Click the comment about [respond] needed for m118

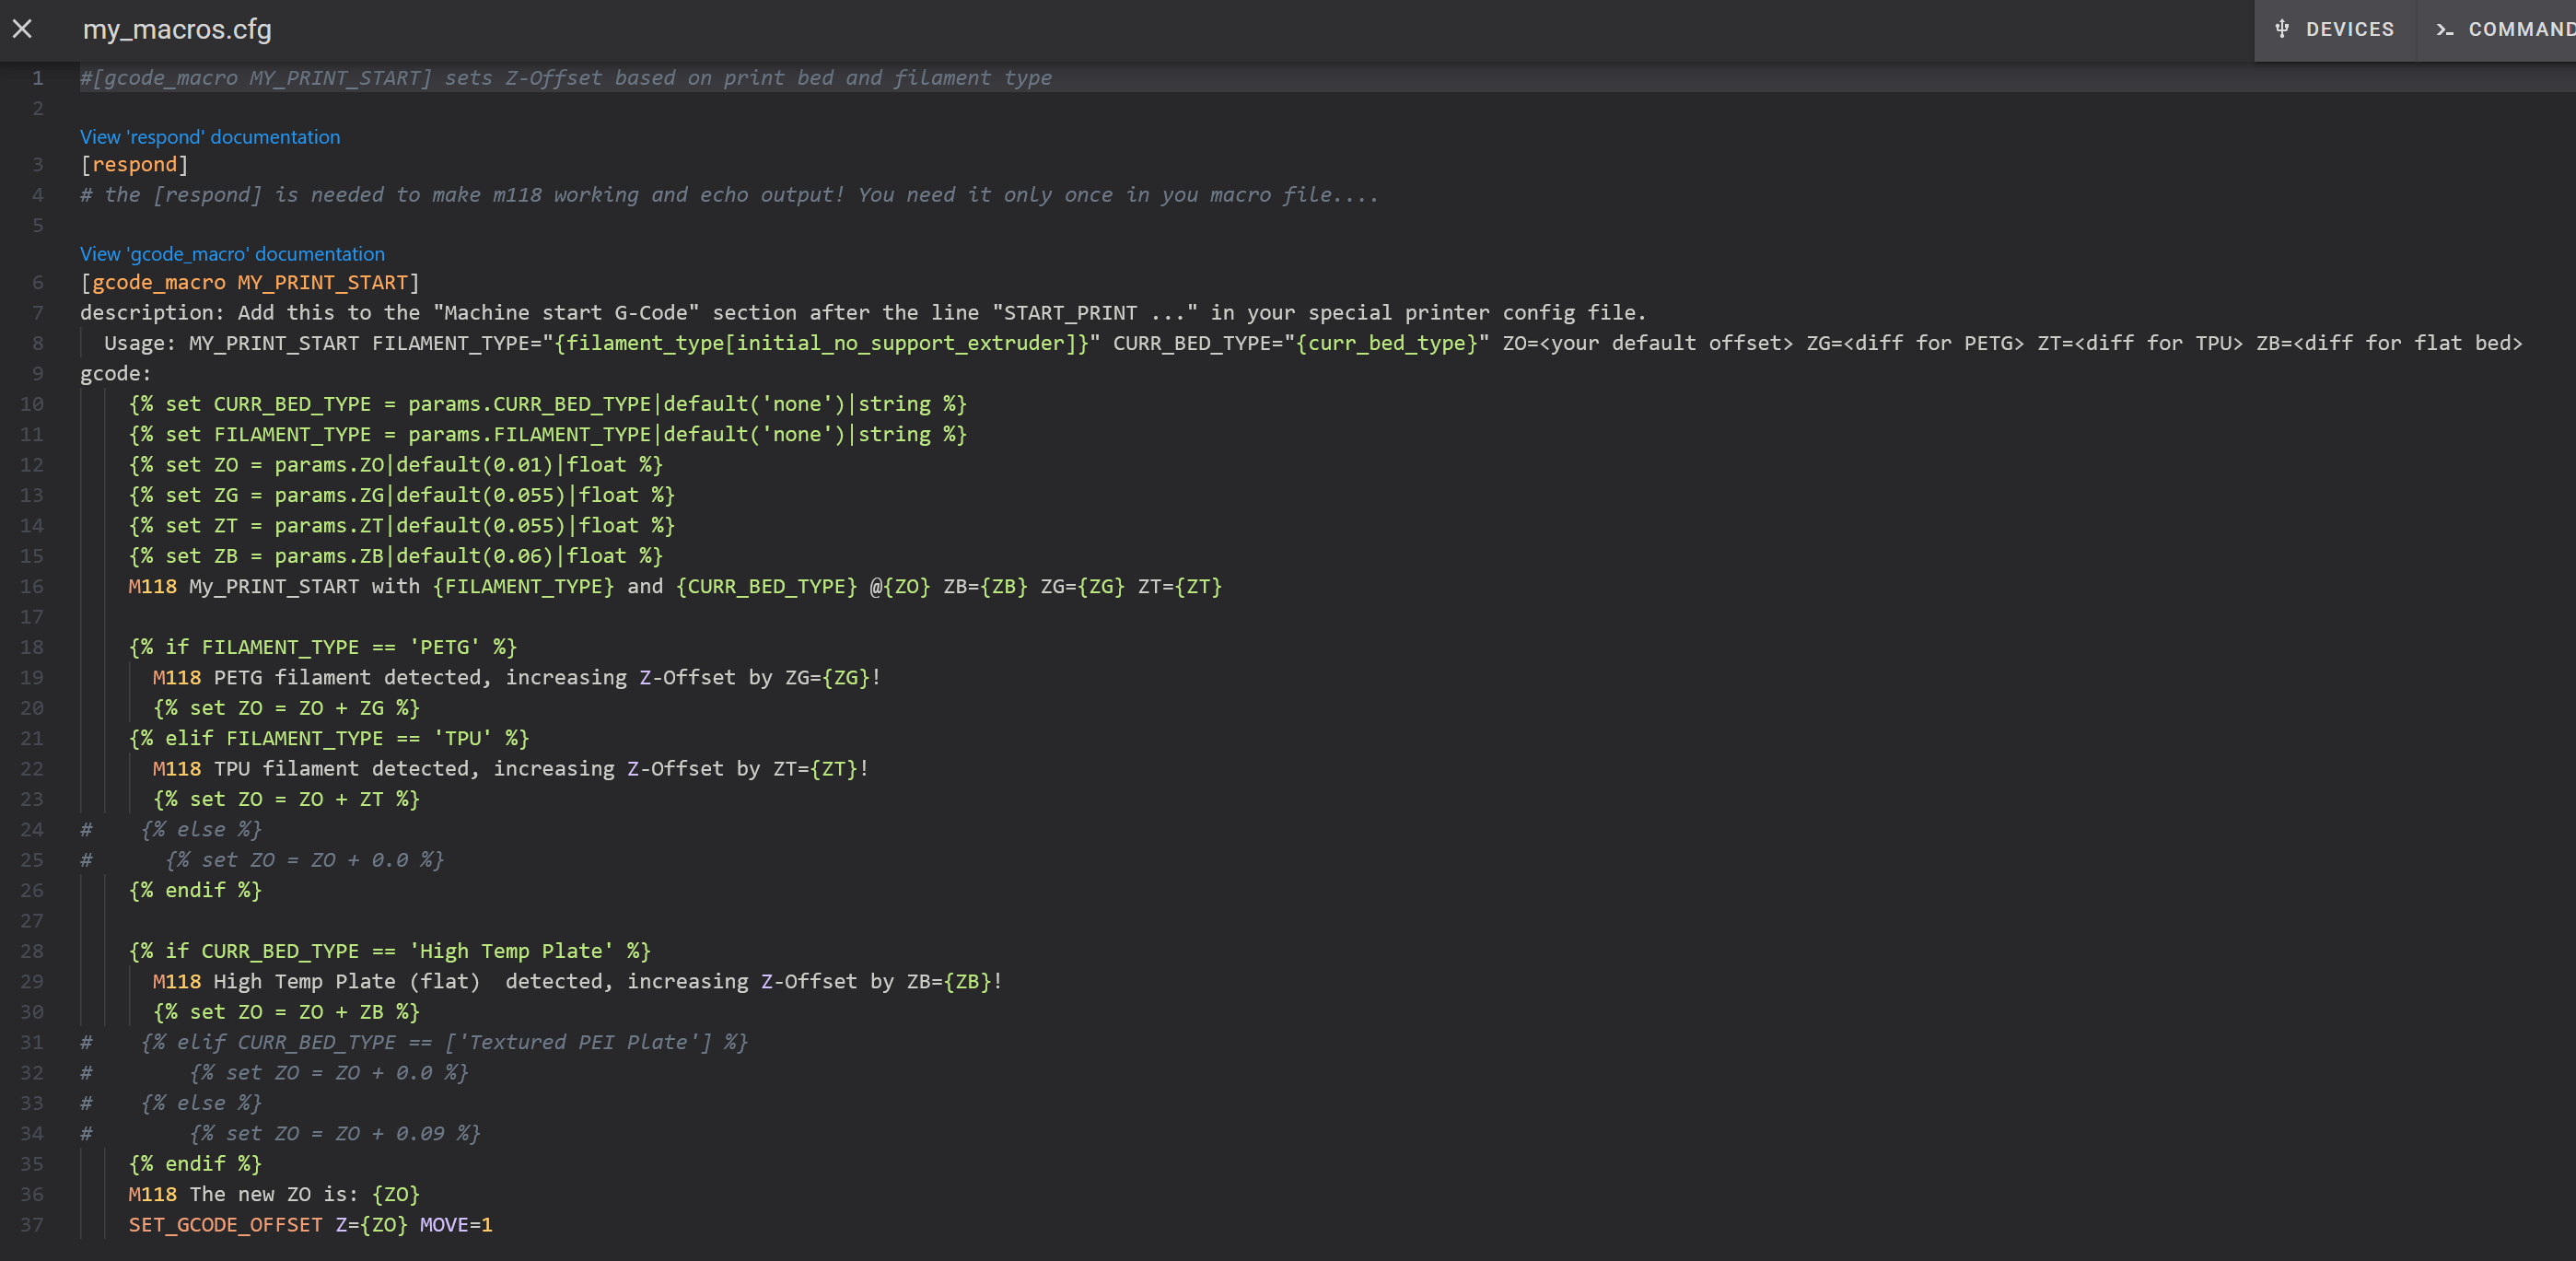pos(729,195)
